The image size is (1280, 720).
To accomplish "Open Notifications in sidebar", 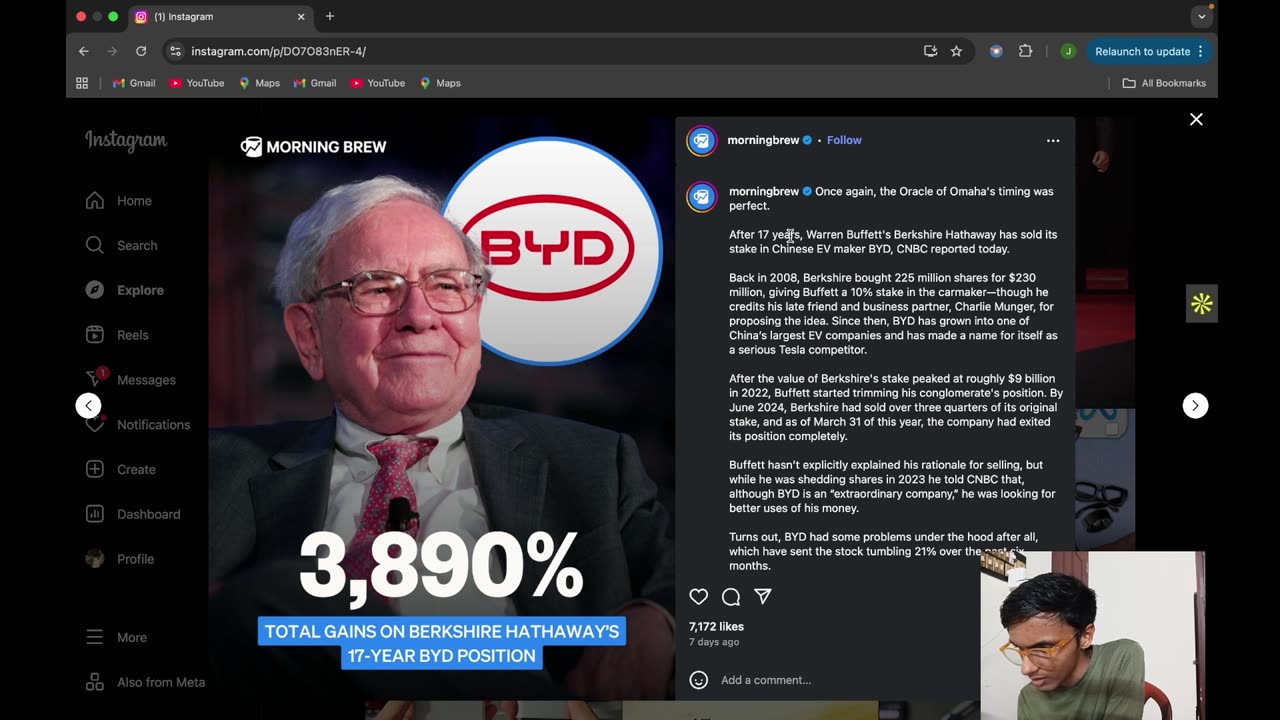I will [138, 425].
